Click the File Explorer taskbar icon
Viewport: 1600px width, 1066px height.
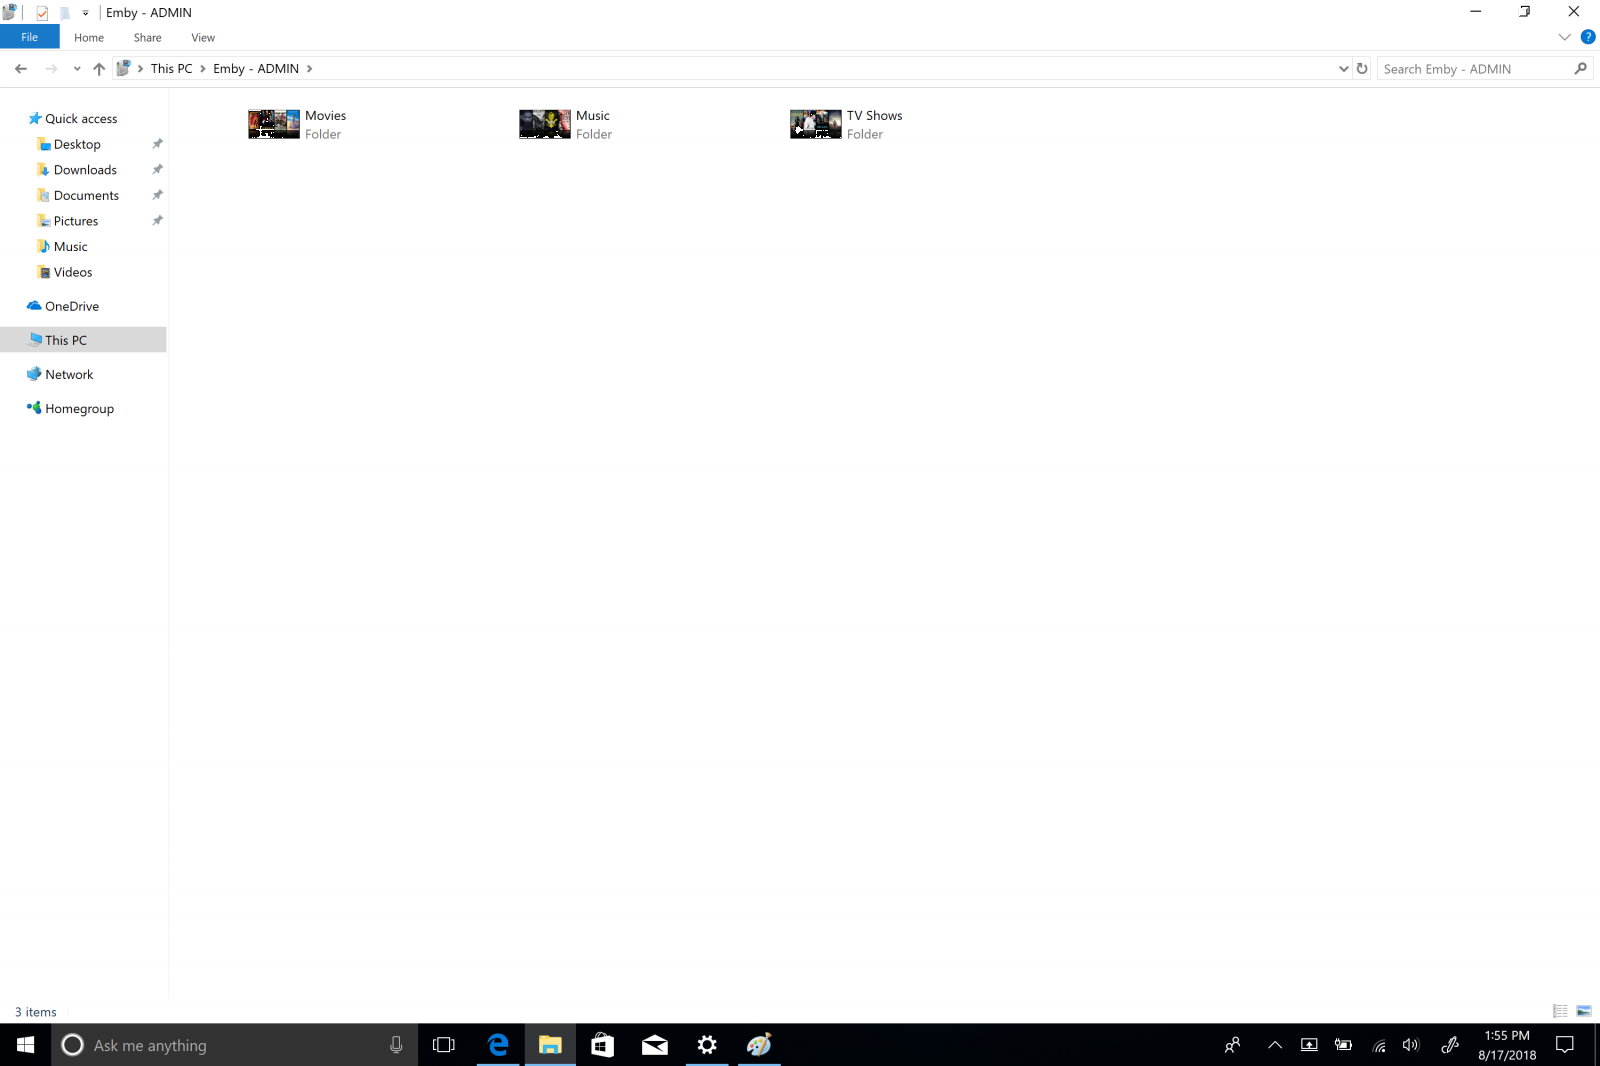pos(550,1045)
